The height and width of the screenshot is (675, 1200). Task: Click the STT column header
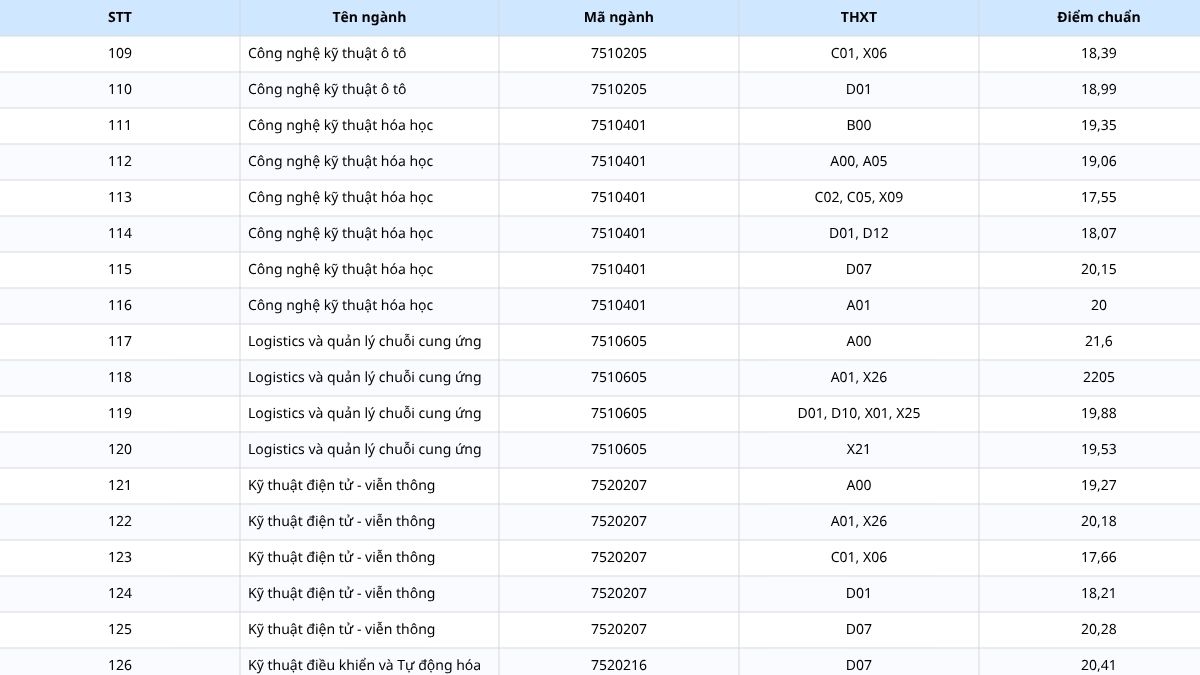click(120, 17)
